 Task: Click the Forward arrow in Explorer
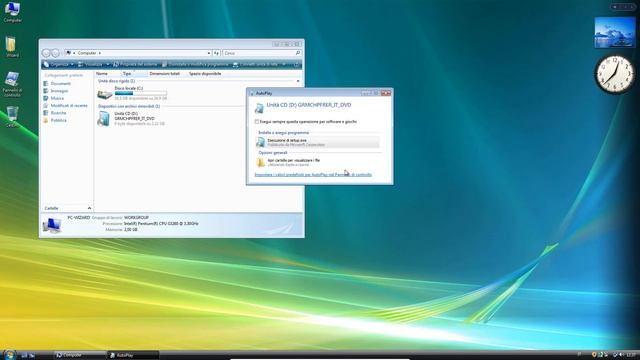[x=56, y=53]
